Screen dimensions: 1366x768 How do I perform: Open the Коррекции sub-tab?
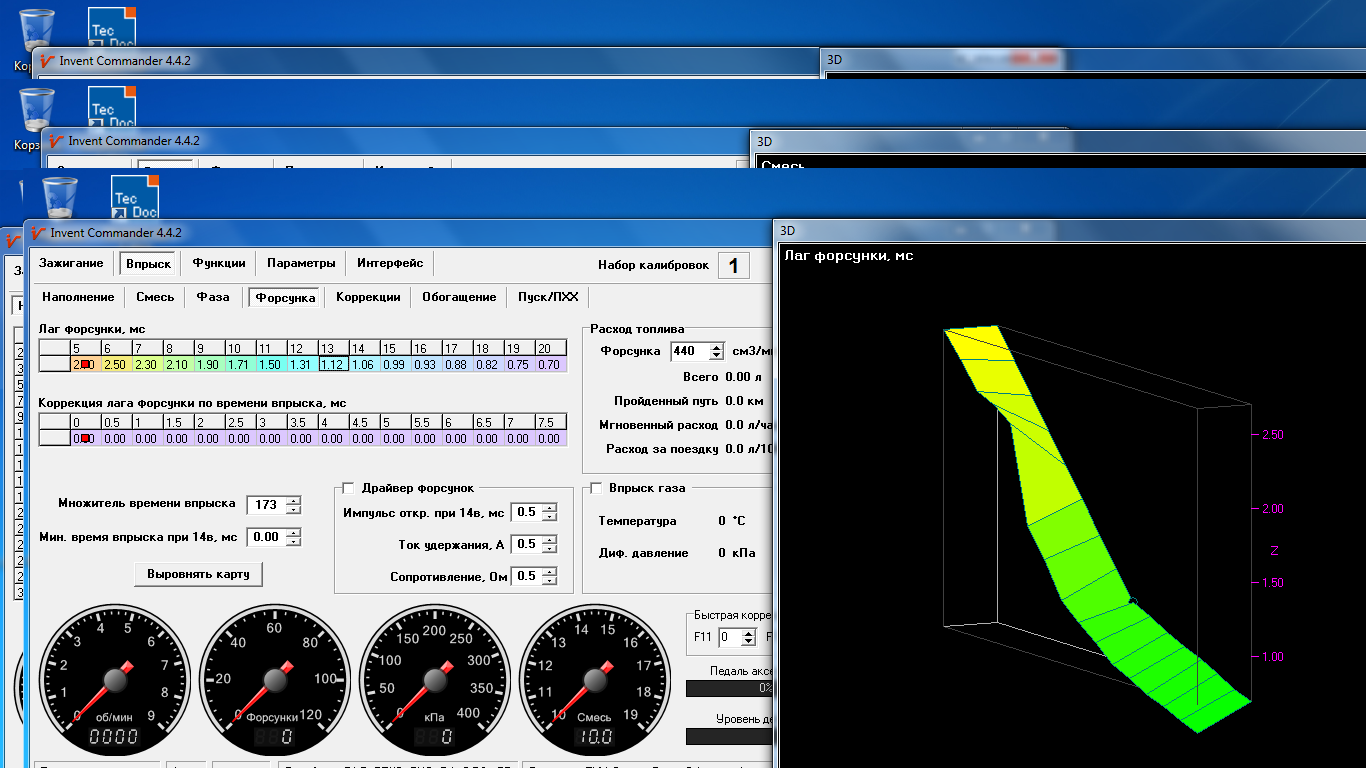[x=368, y=297]
